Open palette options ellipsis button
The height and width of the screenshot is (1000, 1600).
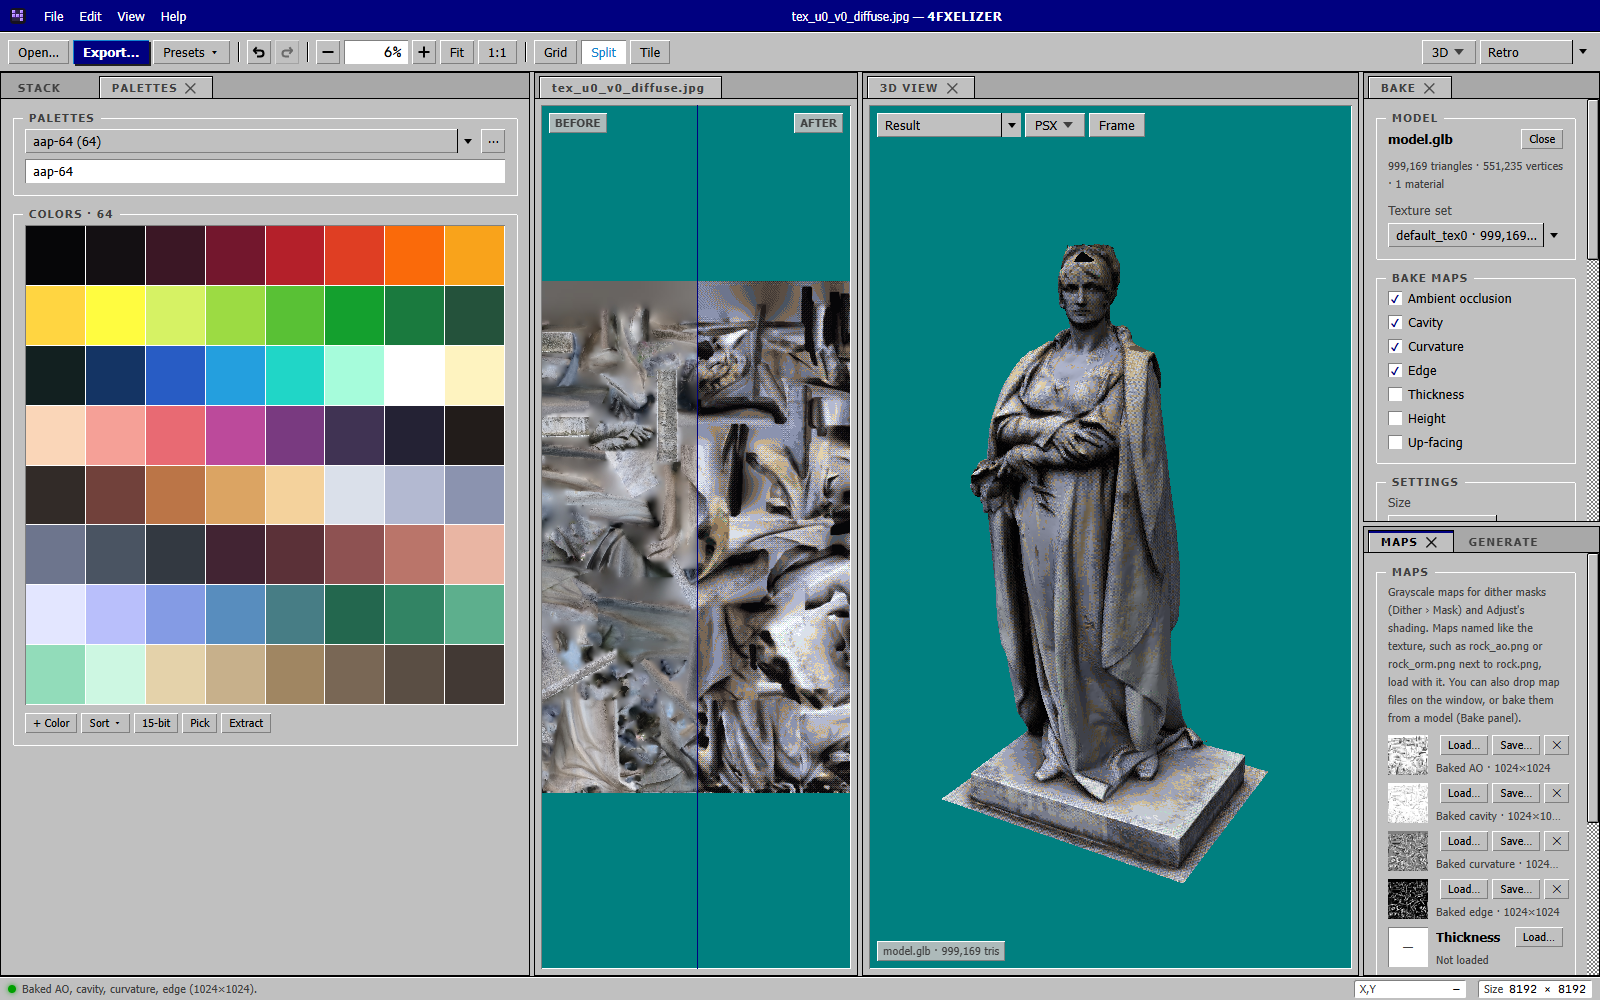(x=493, y=141)
